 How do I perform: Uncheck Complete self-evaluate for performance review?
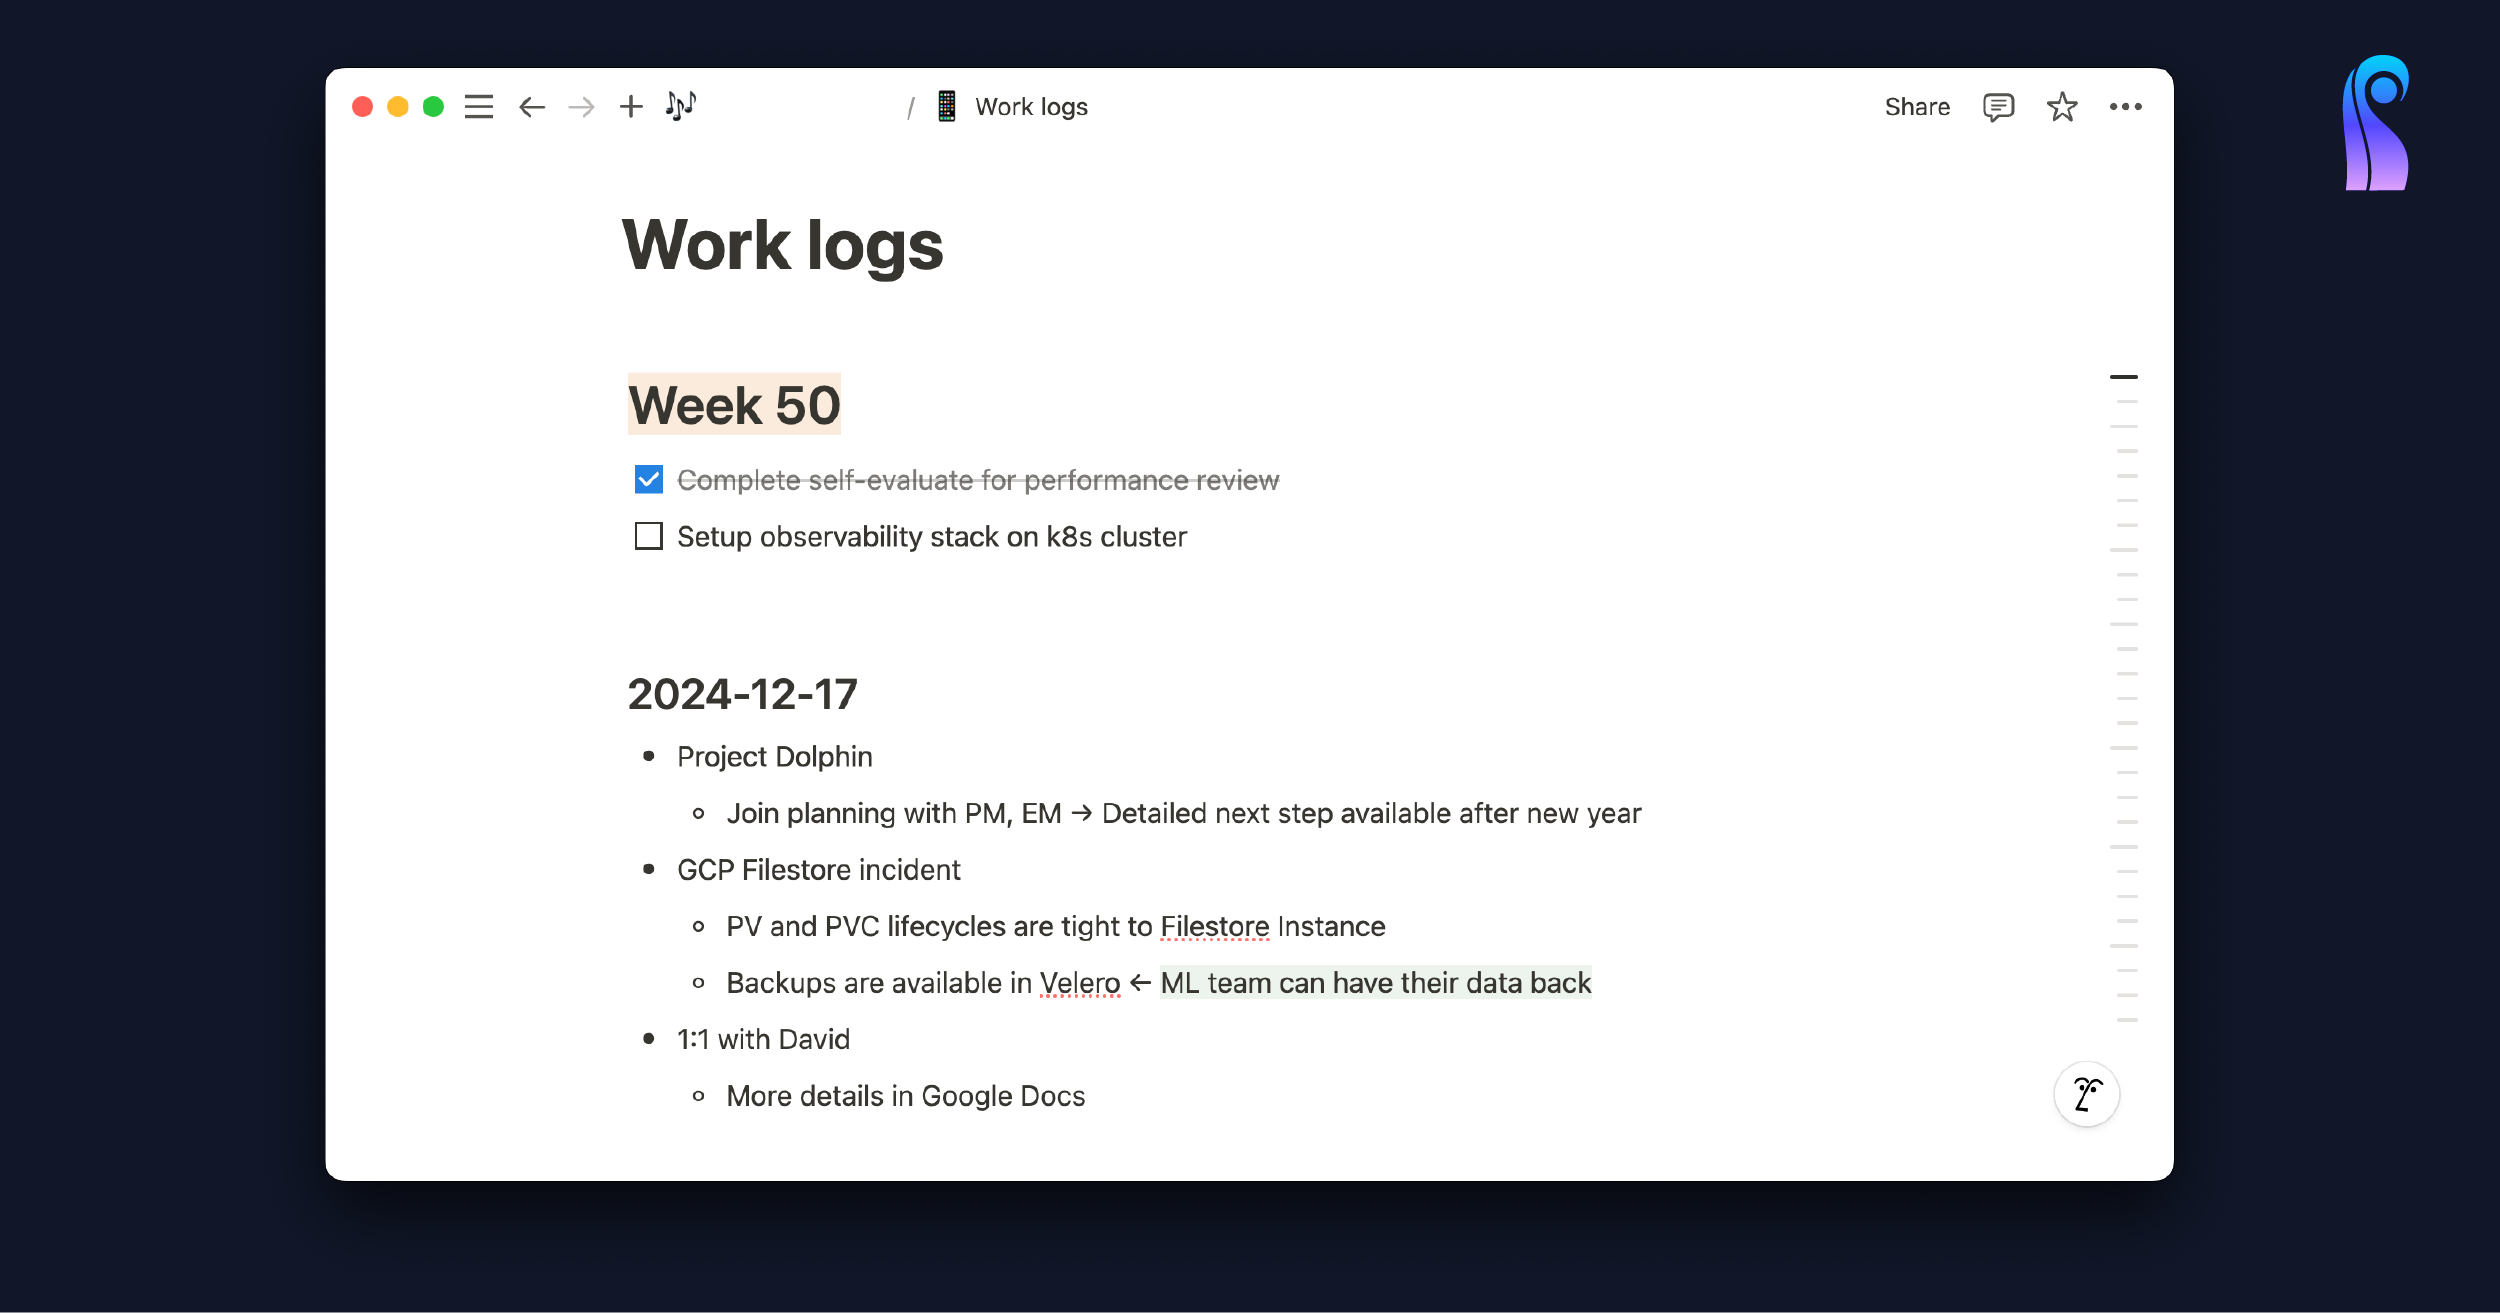click(x=649, y=480)
